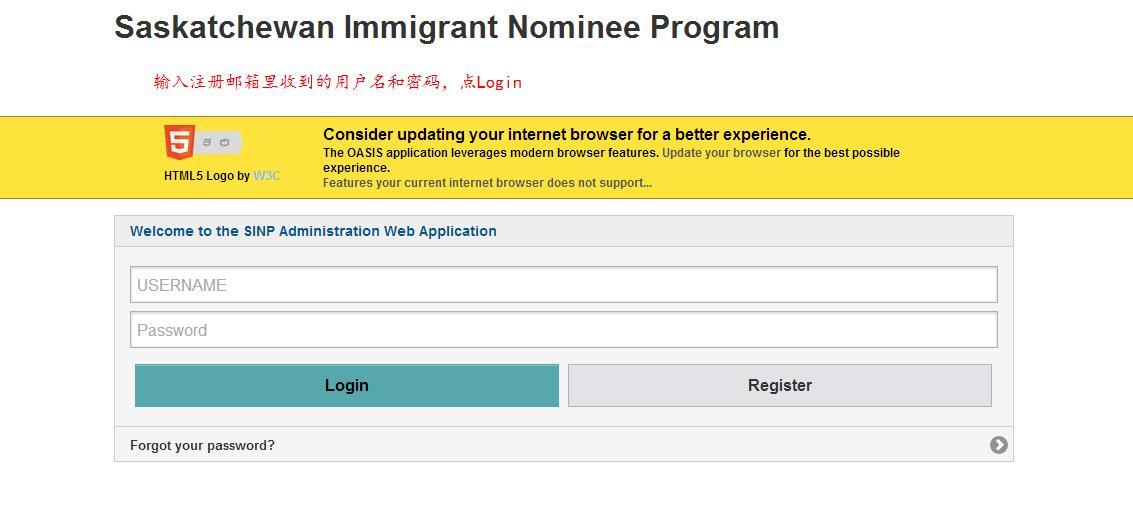The image size is (1133, 529).
Task: Follow the "Update your browser" link
Action: click(x=721, y=153)
